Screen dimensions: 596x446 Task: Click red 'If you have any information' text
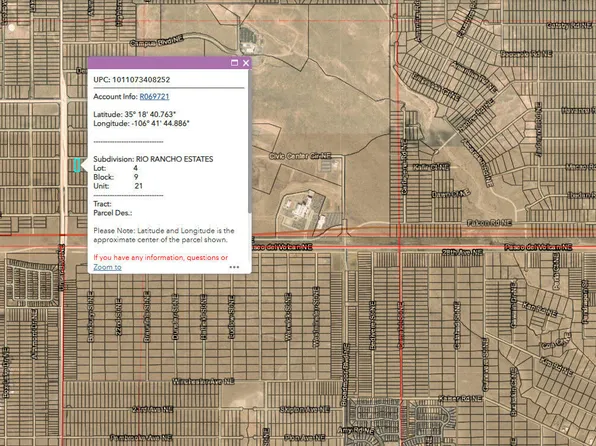pos(161,257)
